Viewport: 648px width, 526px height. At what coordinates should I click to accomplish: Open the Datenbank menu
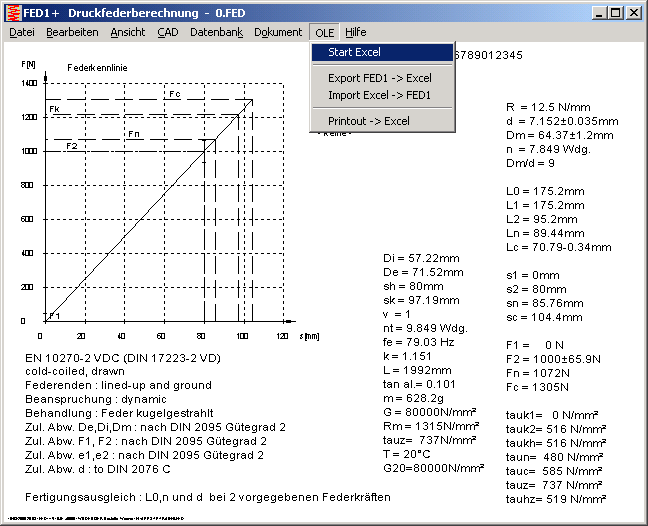click(x=217, y=32)
